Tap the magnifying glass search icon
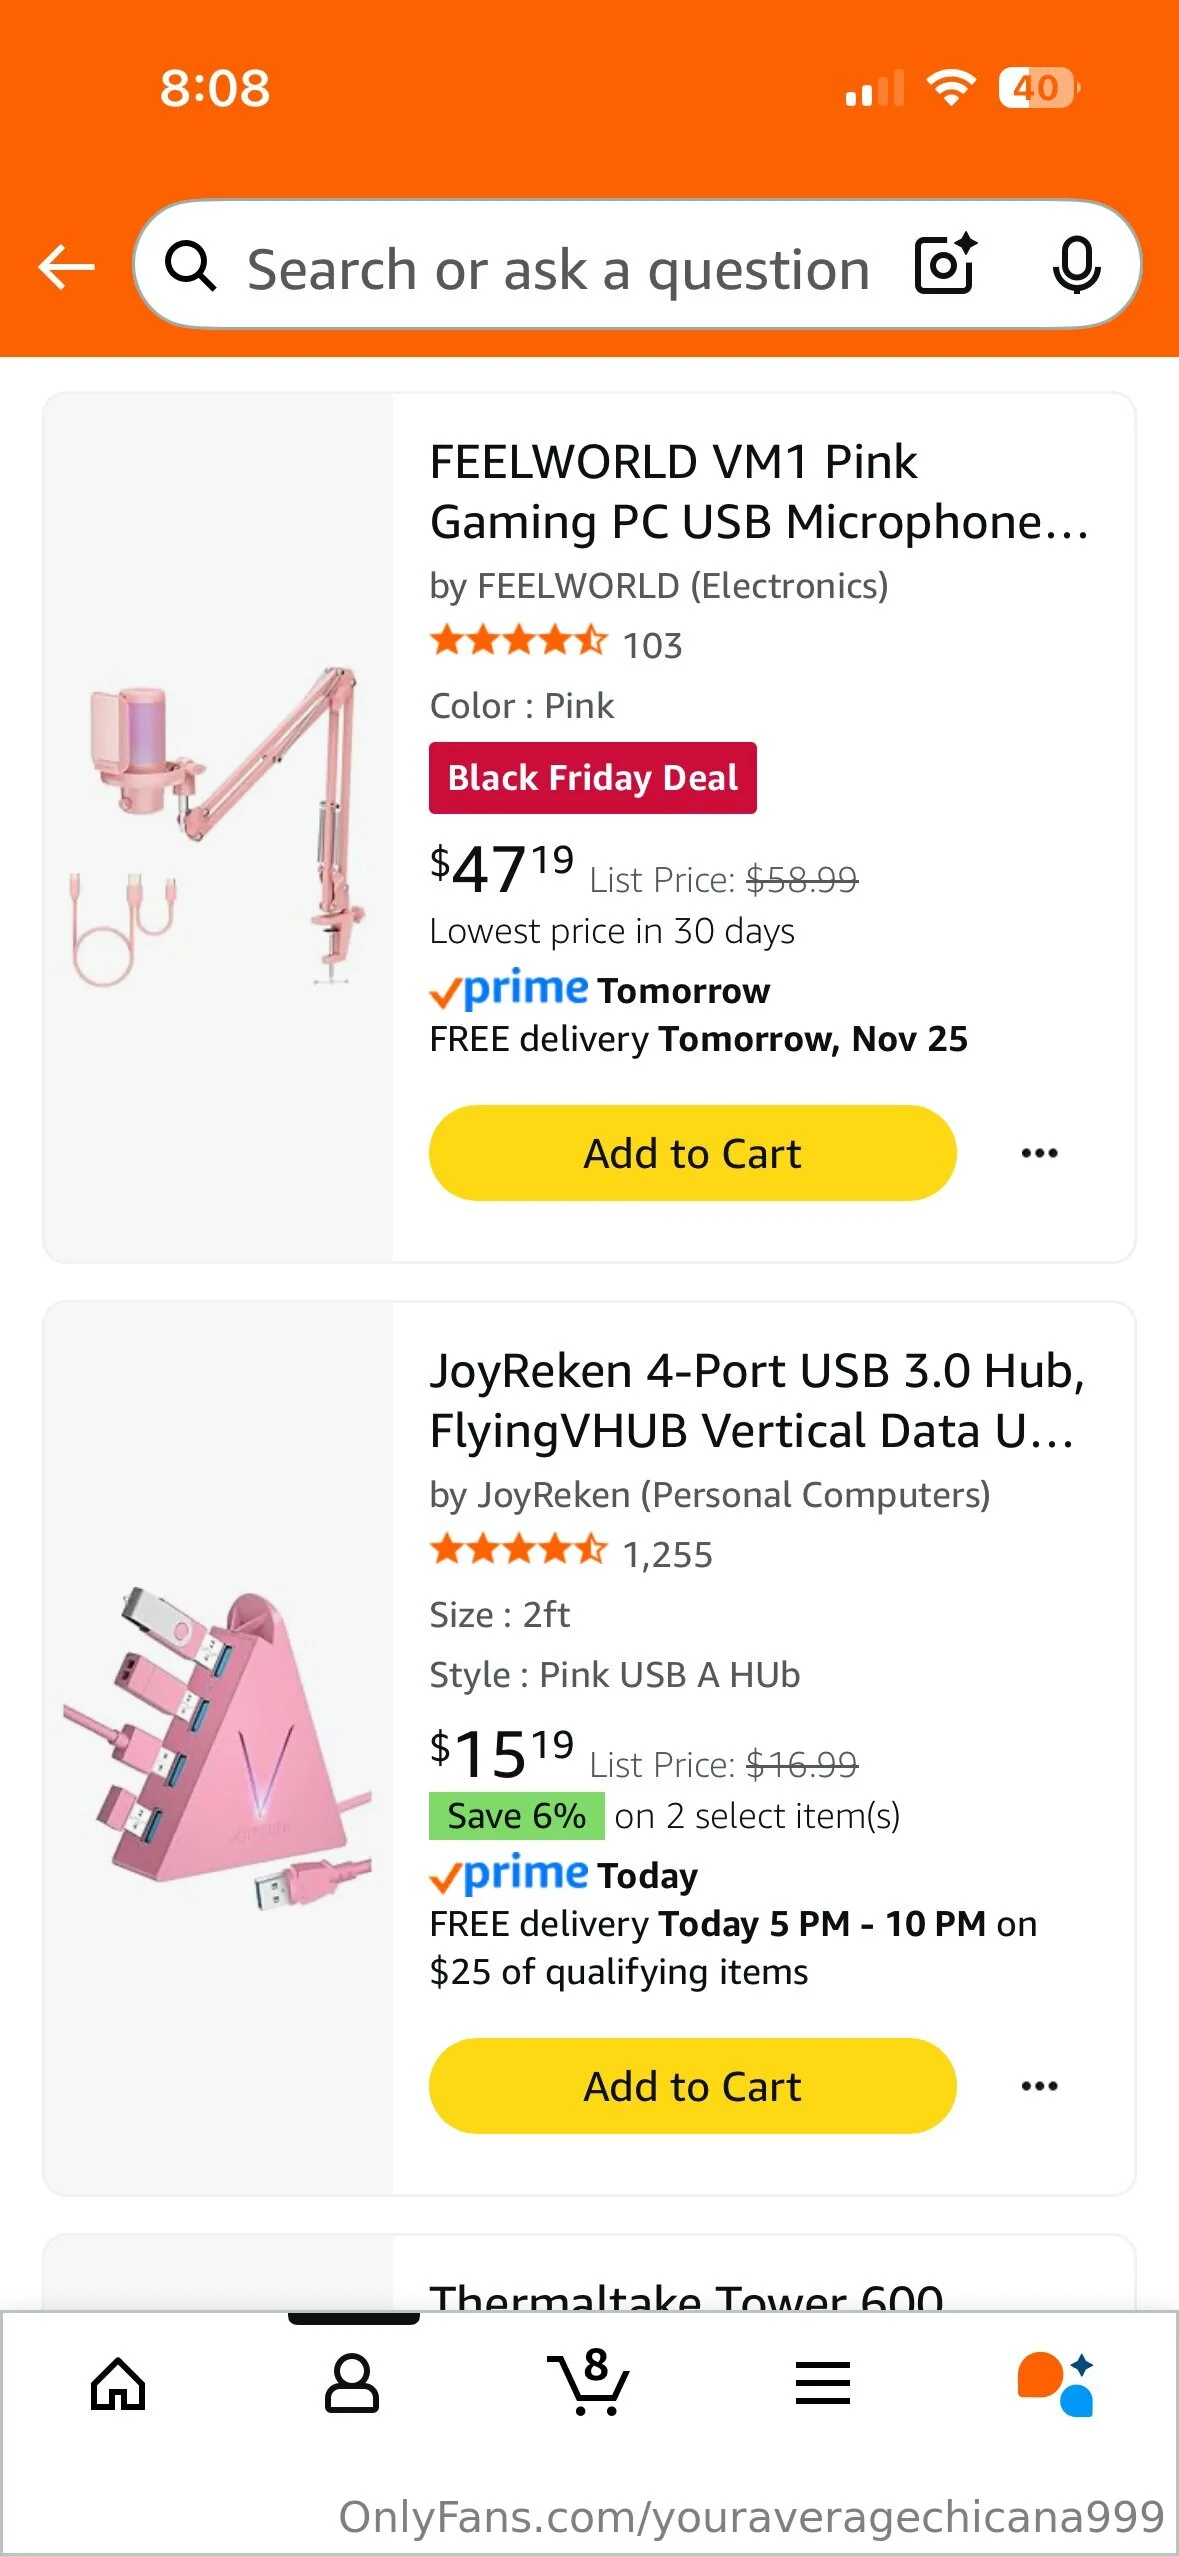The width and height of the screenshot is (1179, 2556). [x=190, y=266]
